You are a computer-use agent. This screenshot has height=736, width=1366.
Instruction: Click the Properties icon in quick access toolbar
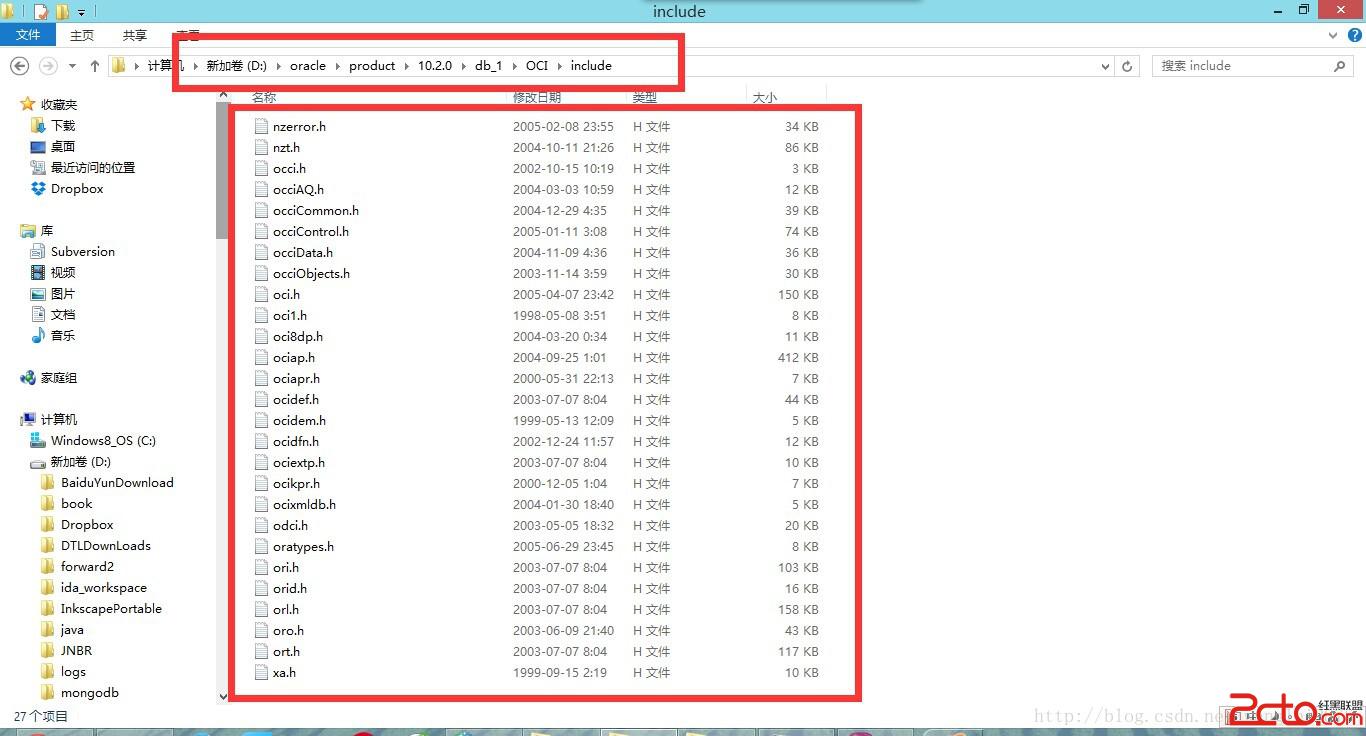41,12
